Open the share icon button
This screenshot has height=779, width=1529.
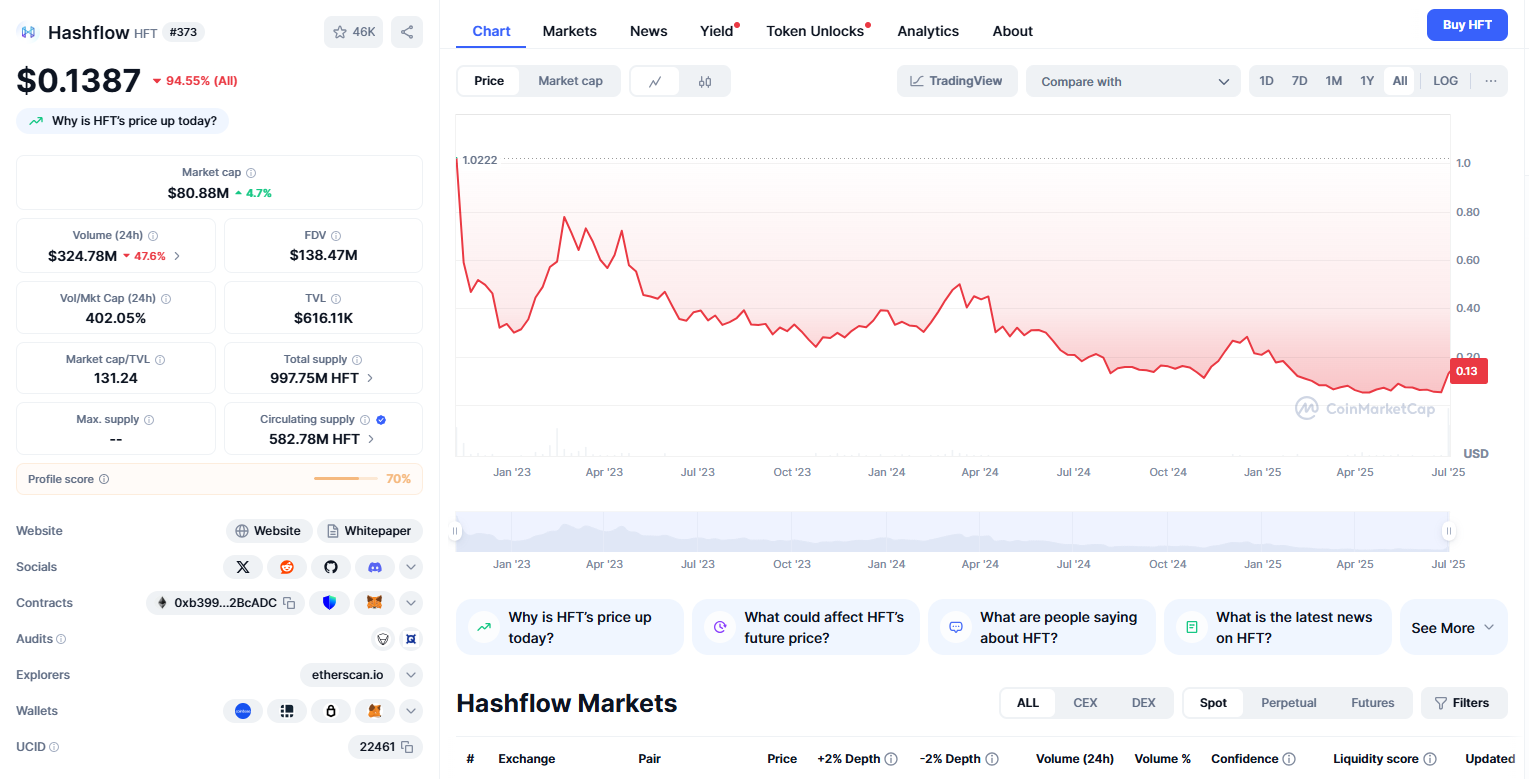(407, 32)
